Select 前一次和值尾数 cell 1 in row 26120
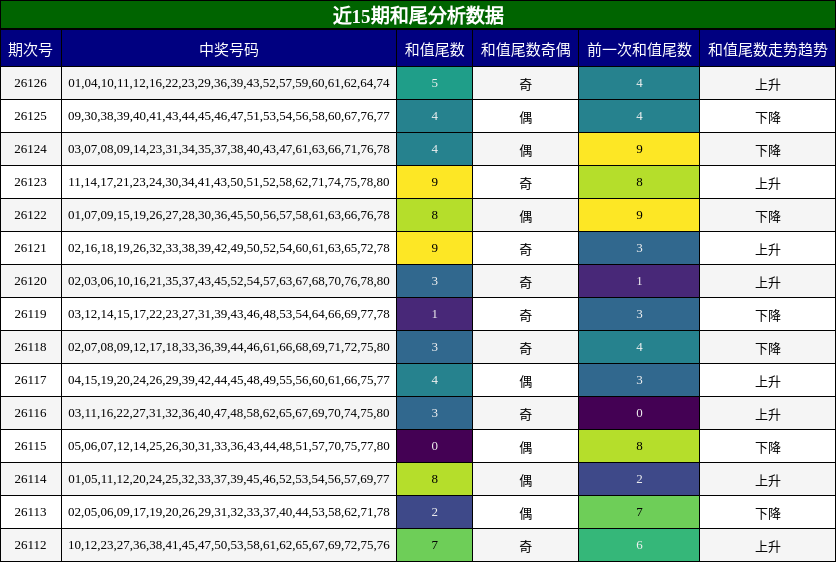Image resolution: width=836 pixels, height=562 pixels. click(639, 282)
